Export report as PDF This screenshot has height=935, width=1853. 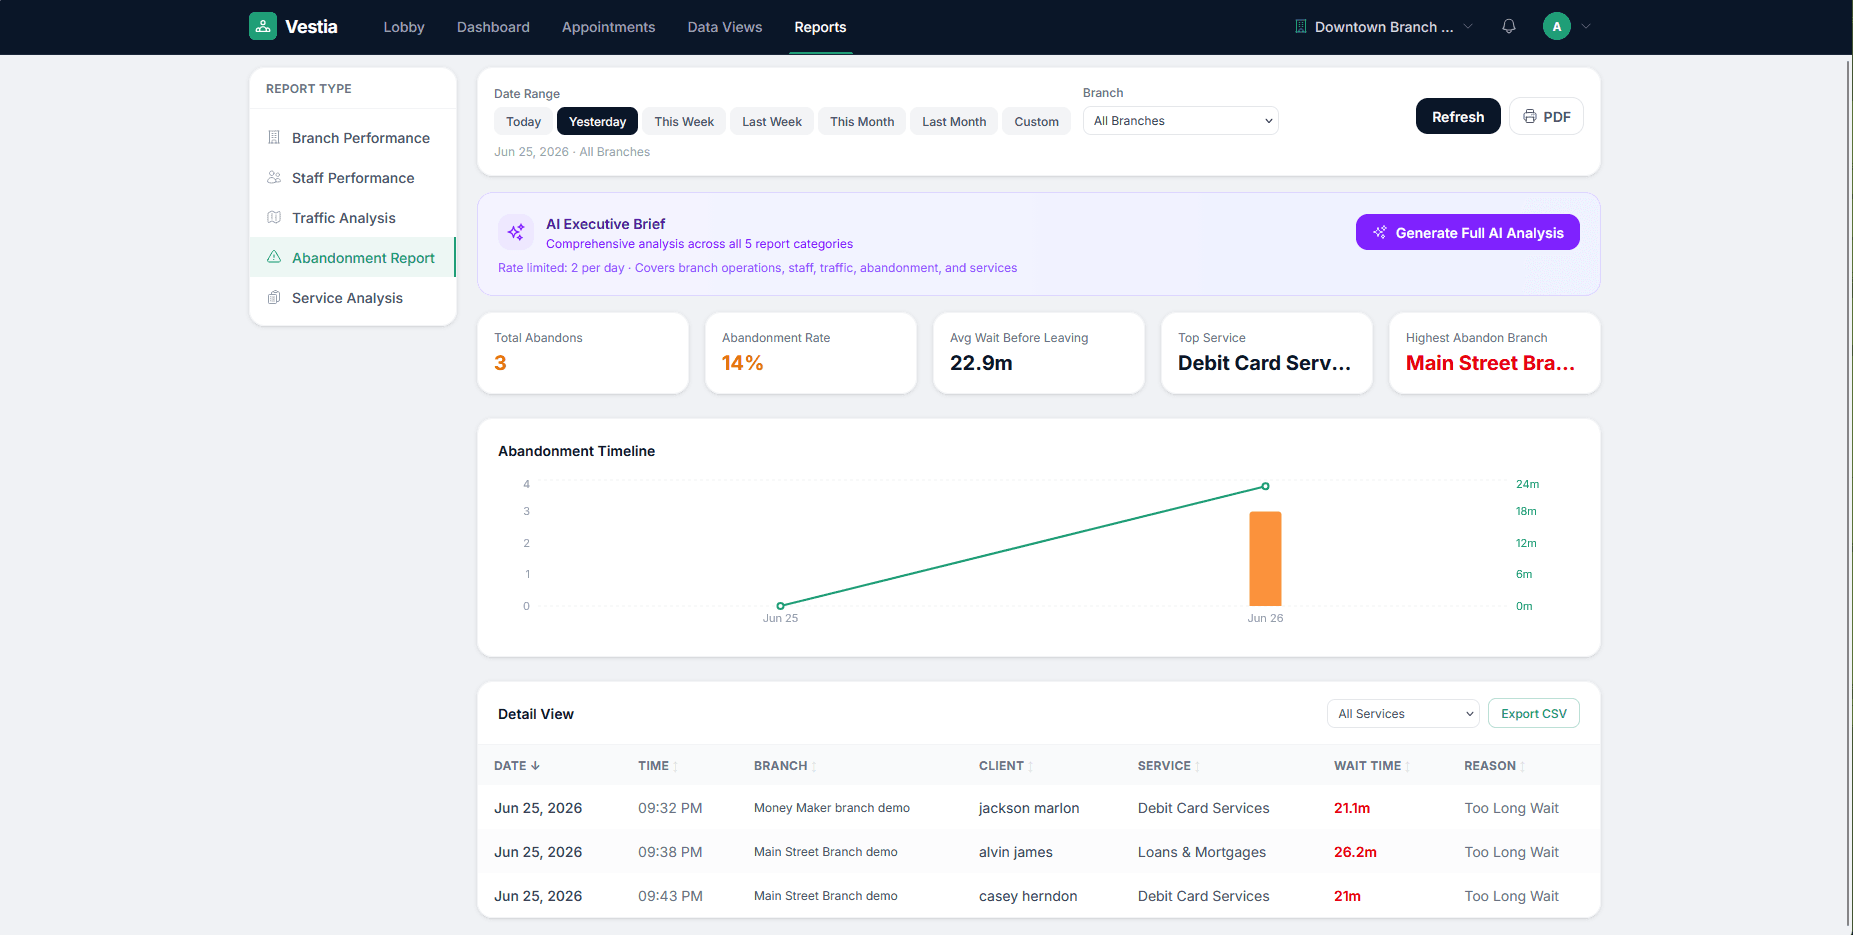point(1546,116)
